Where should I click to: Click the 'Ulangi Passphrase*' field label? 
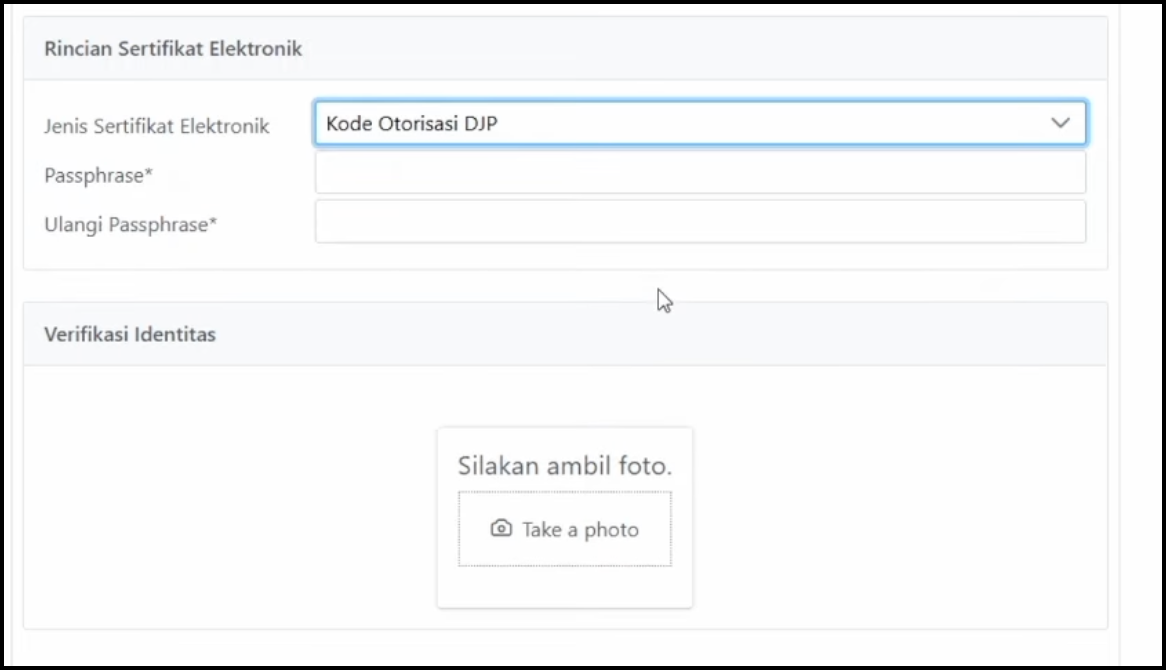coord(130,224)
